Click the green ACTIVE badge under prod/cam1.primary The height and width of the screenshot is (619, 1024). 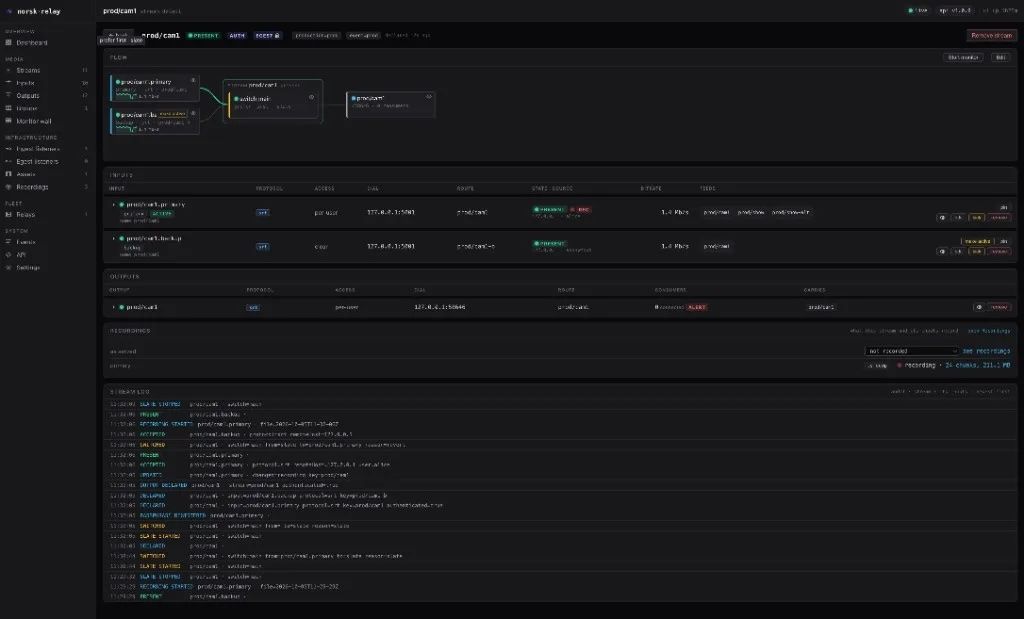(x=162, y=214)
